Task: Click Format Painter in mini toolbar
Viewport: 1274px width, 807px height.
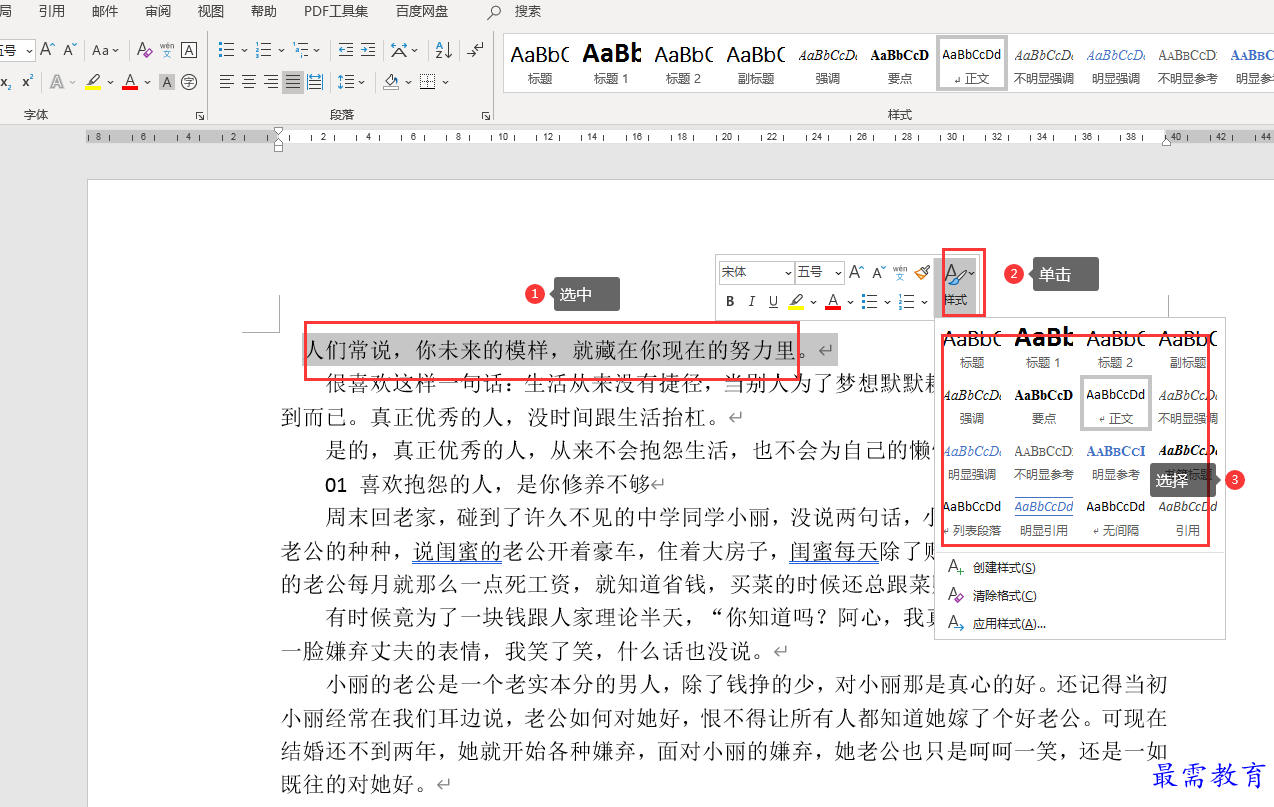Action: (x=922, y=272)
